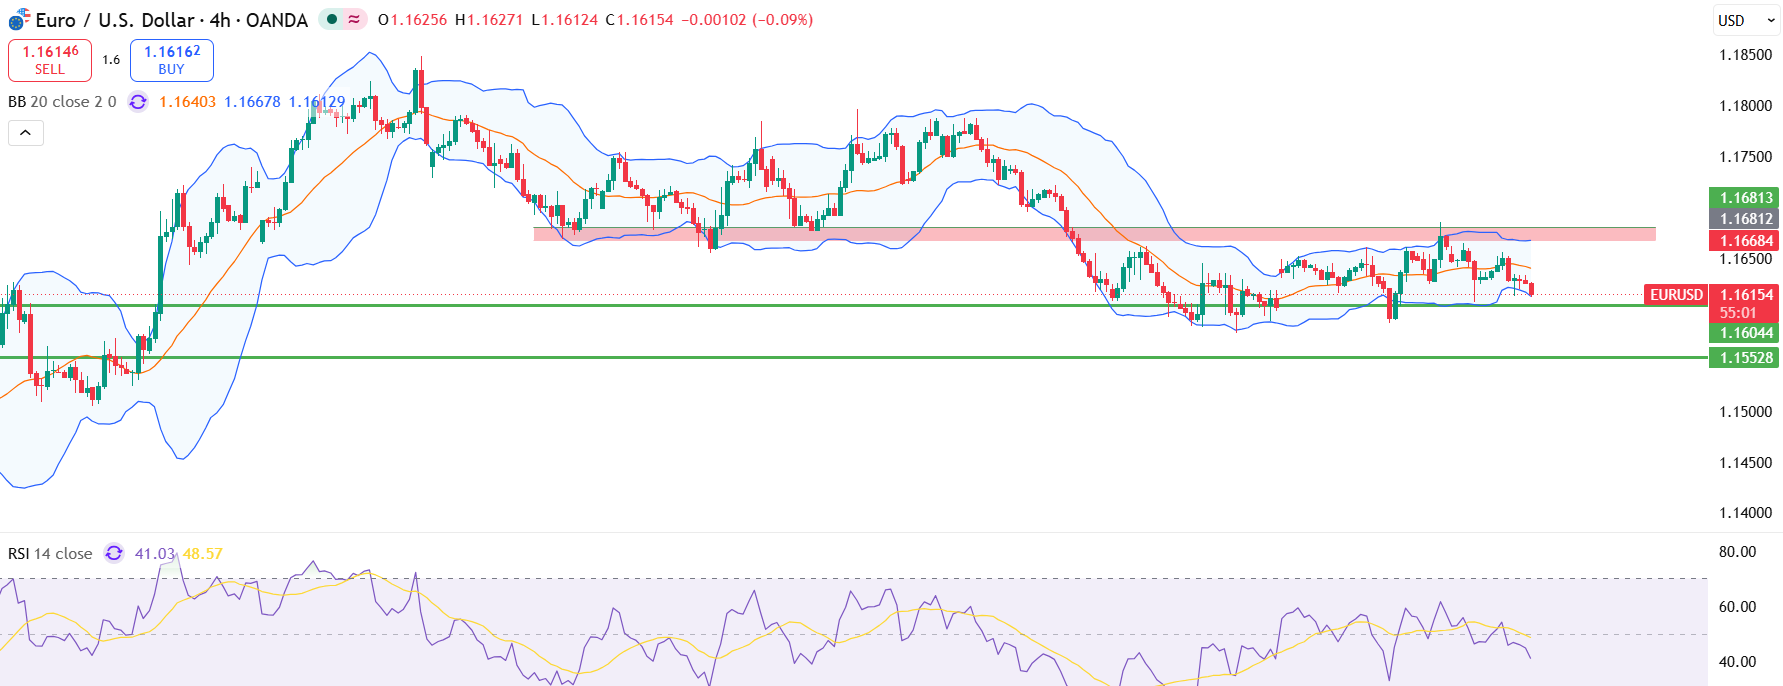Click the pink approximately-equal data indicator icon
This screenshot has height=686, width=1783.
tap(354, 19)
